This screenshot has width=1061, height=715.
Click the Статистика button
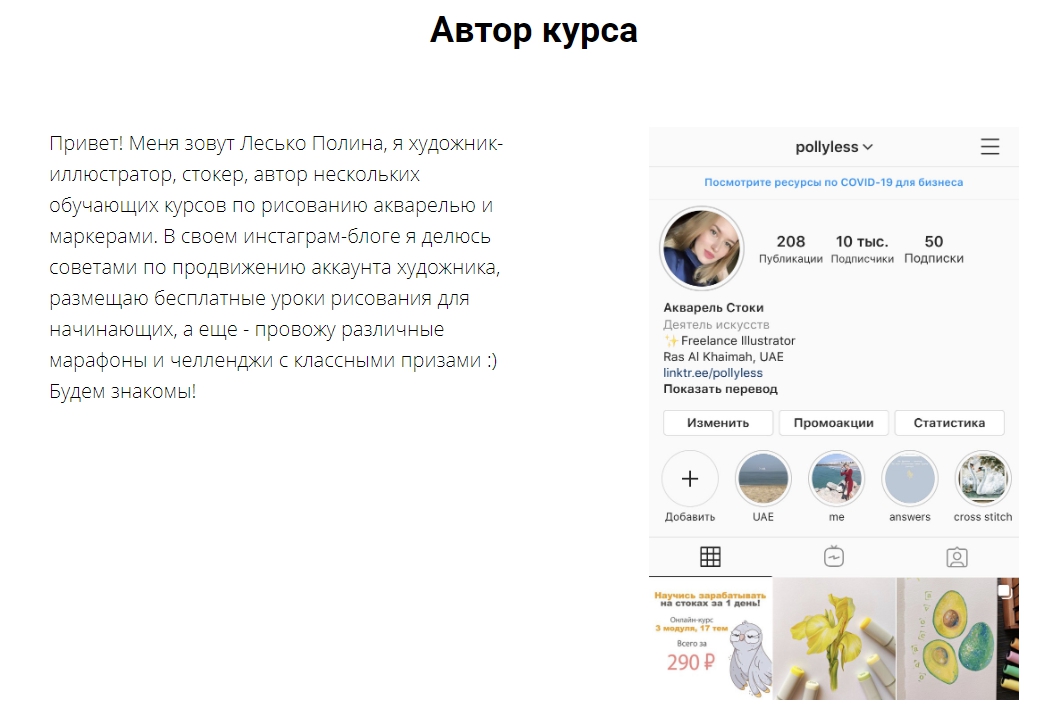[949, 423]
